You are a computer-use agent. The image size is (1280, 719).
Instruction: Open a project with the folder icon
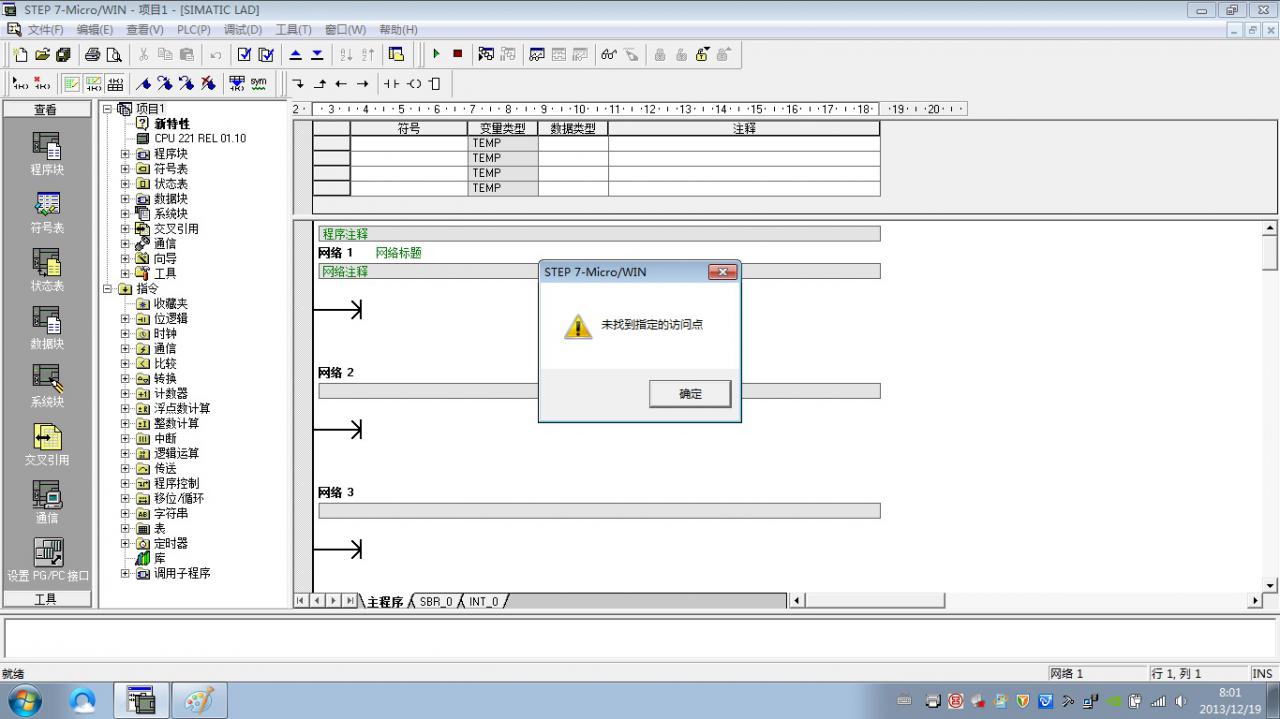(x=42, y=54)
